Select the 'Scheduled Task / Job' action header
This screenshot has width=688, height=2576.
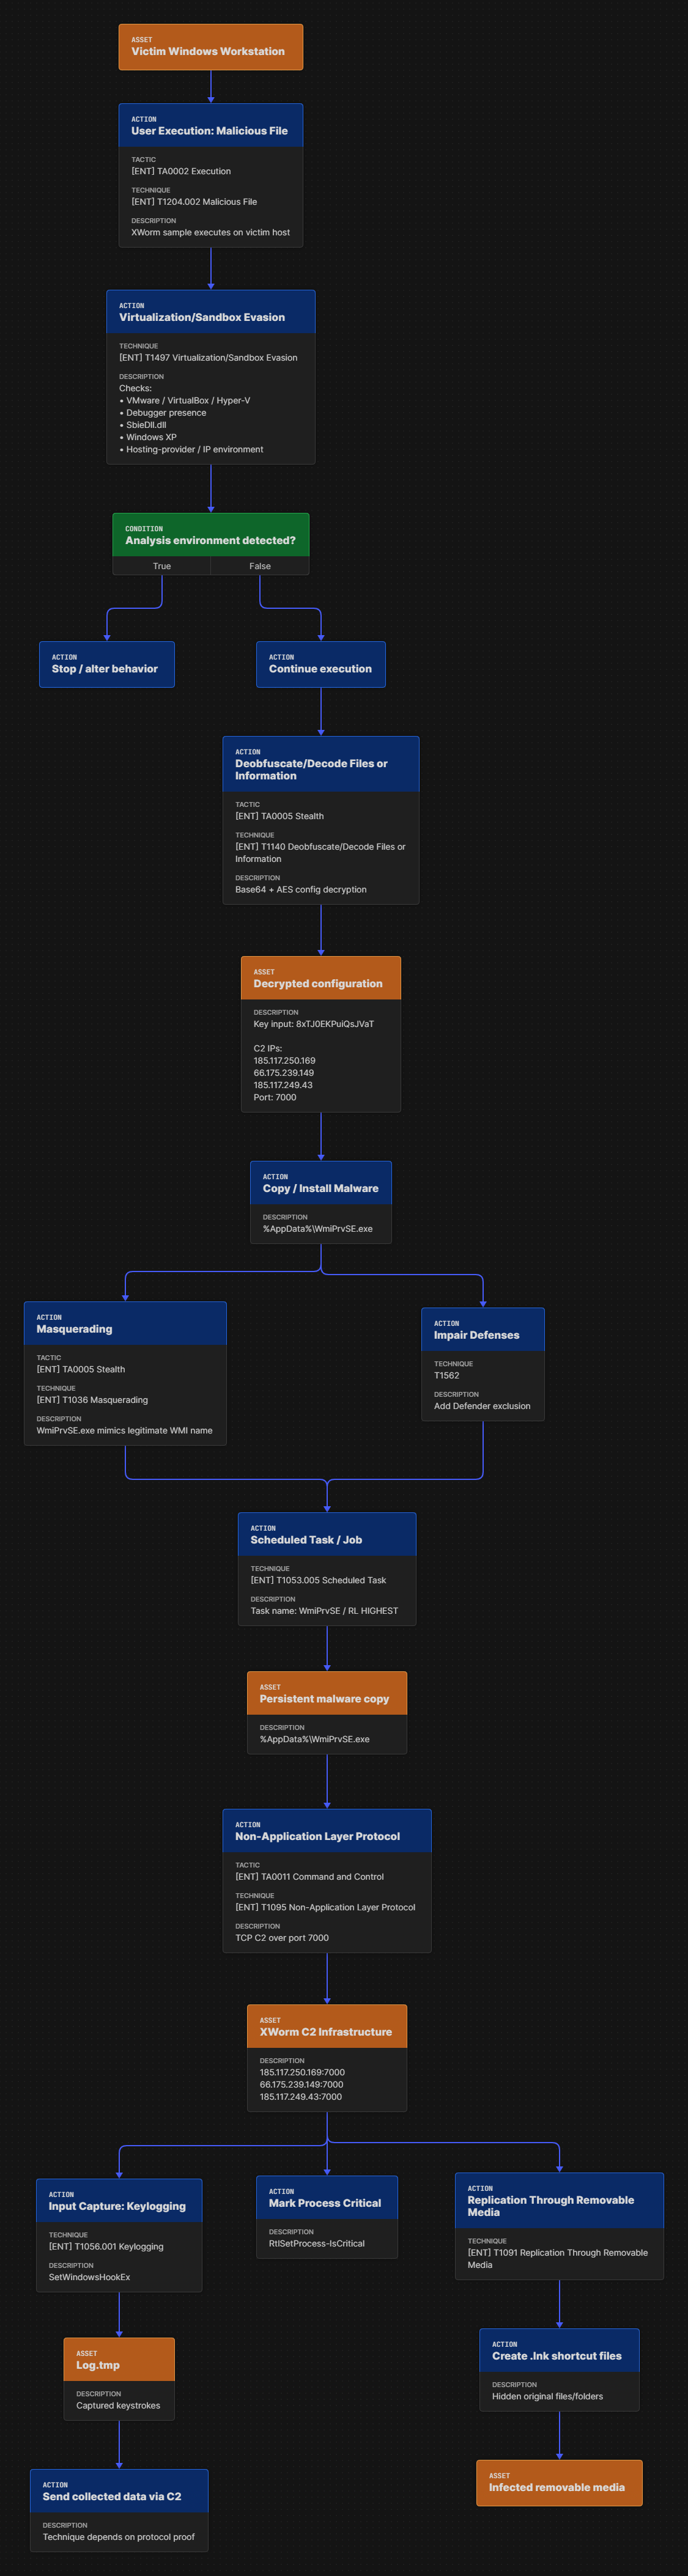point(327,1535)
